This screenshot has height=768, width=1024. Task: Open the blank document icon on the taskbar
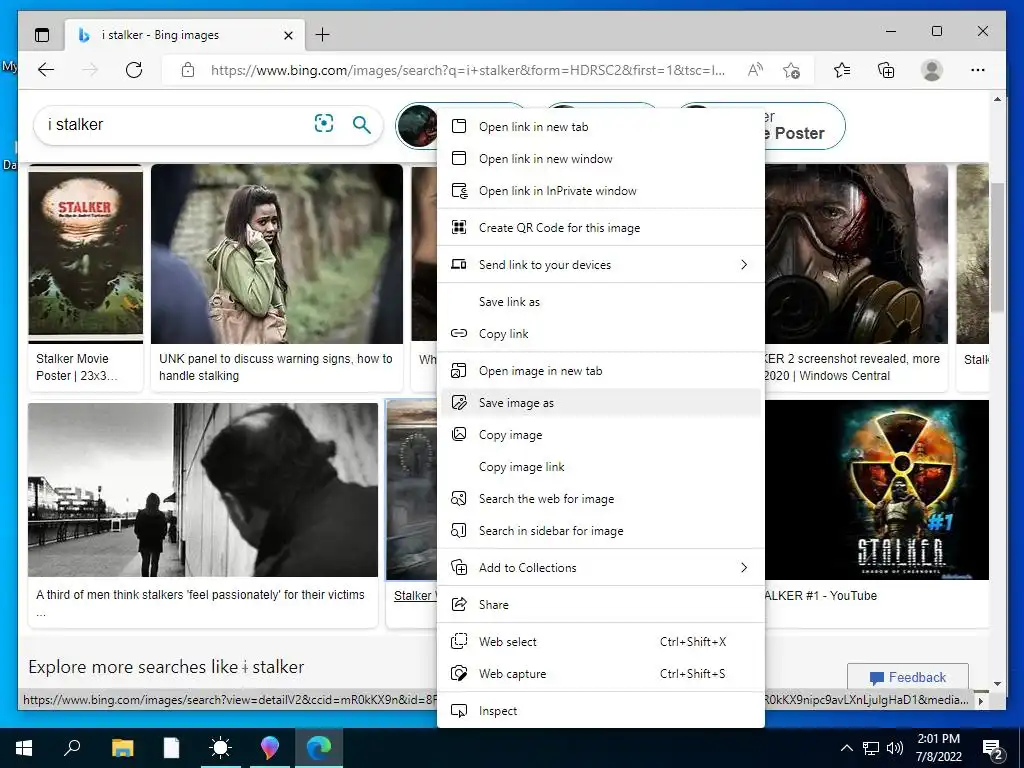coord(171,748)
